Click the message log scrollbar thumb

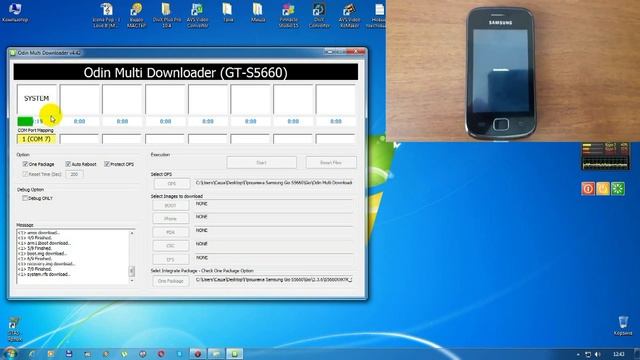pos(132,271)
